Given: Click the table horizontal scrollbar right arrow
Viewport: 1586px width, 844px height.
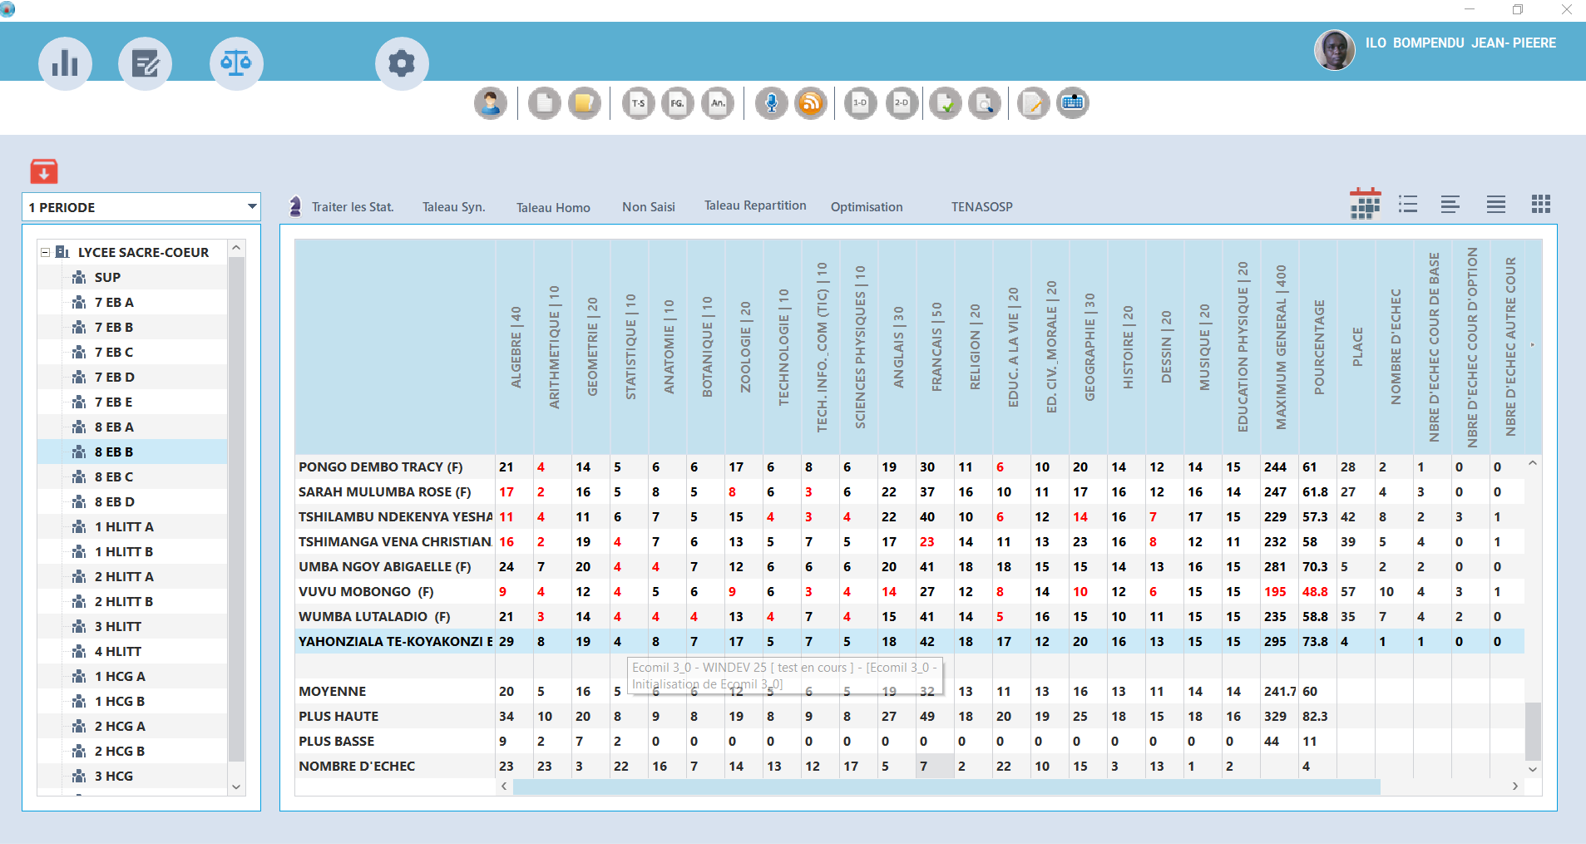Looking at the screenshot, I should 1515,787.
